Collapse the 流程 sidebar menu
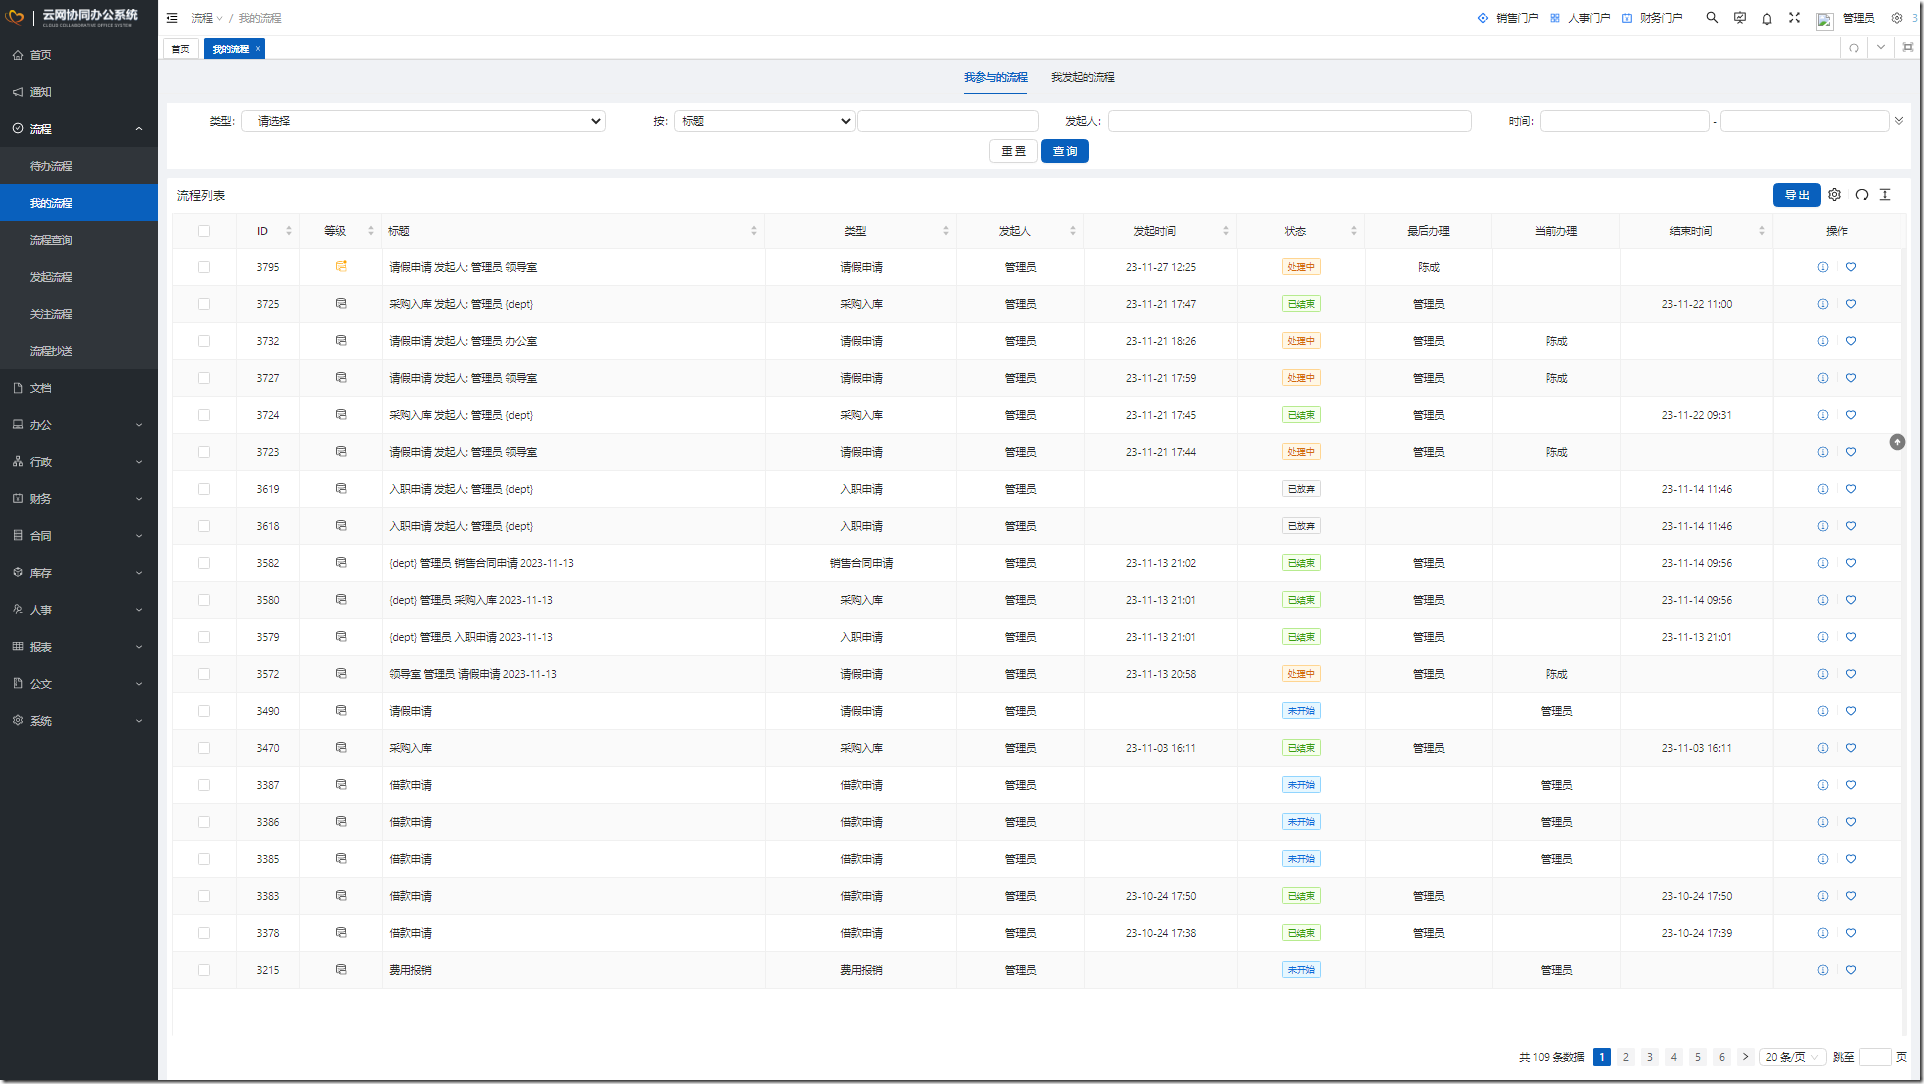 tap(79, 129)
